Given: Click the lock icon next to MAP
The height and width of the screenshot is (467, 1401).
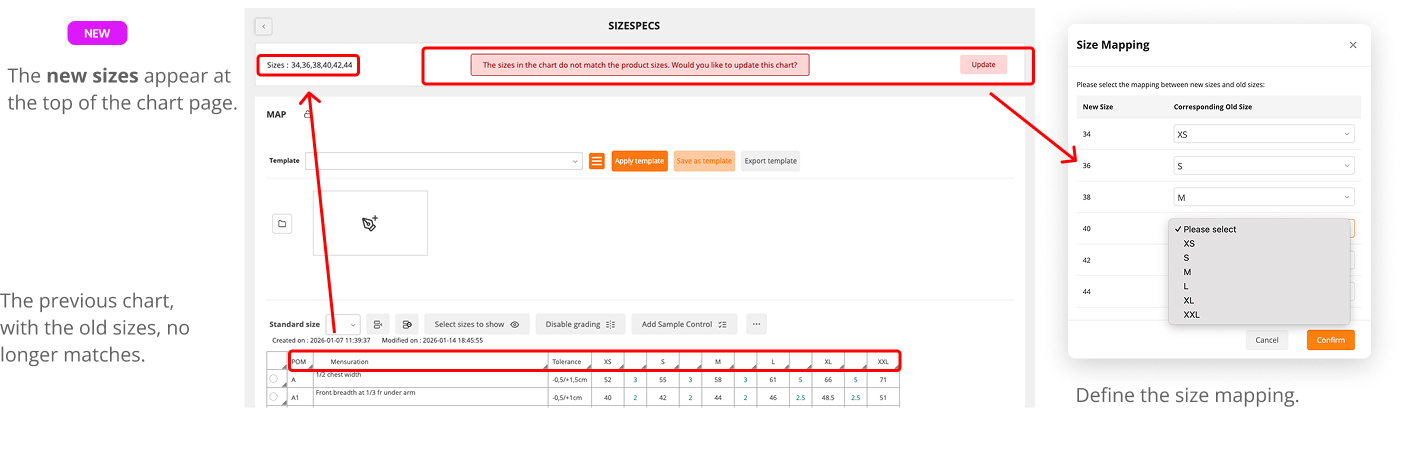Looking at the screenshot, I should [307, 115].
